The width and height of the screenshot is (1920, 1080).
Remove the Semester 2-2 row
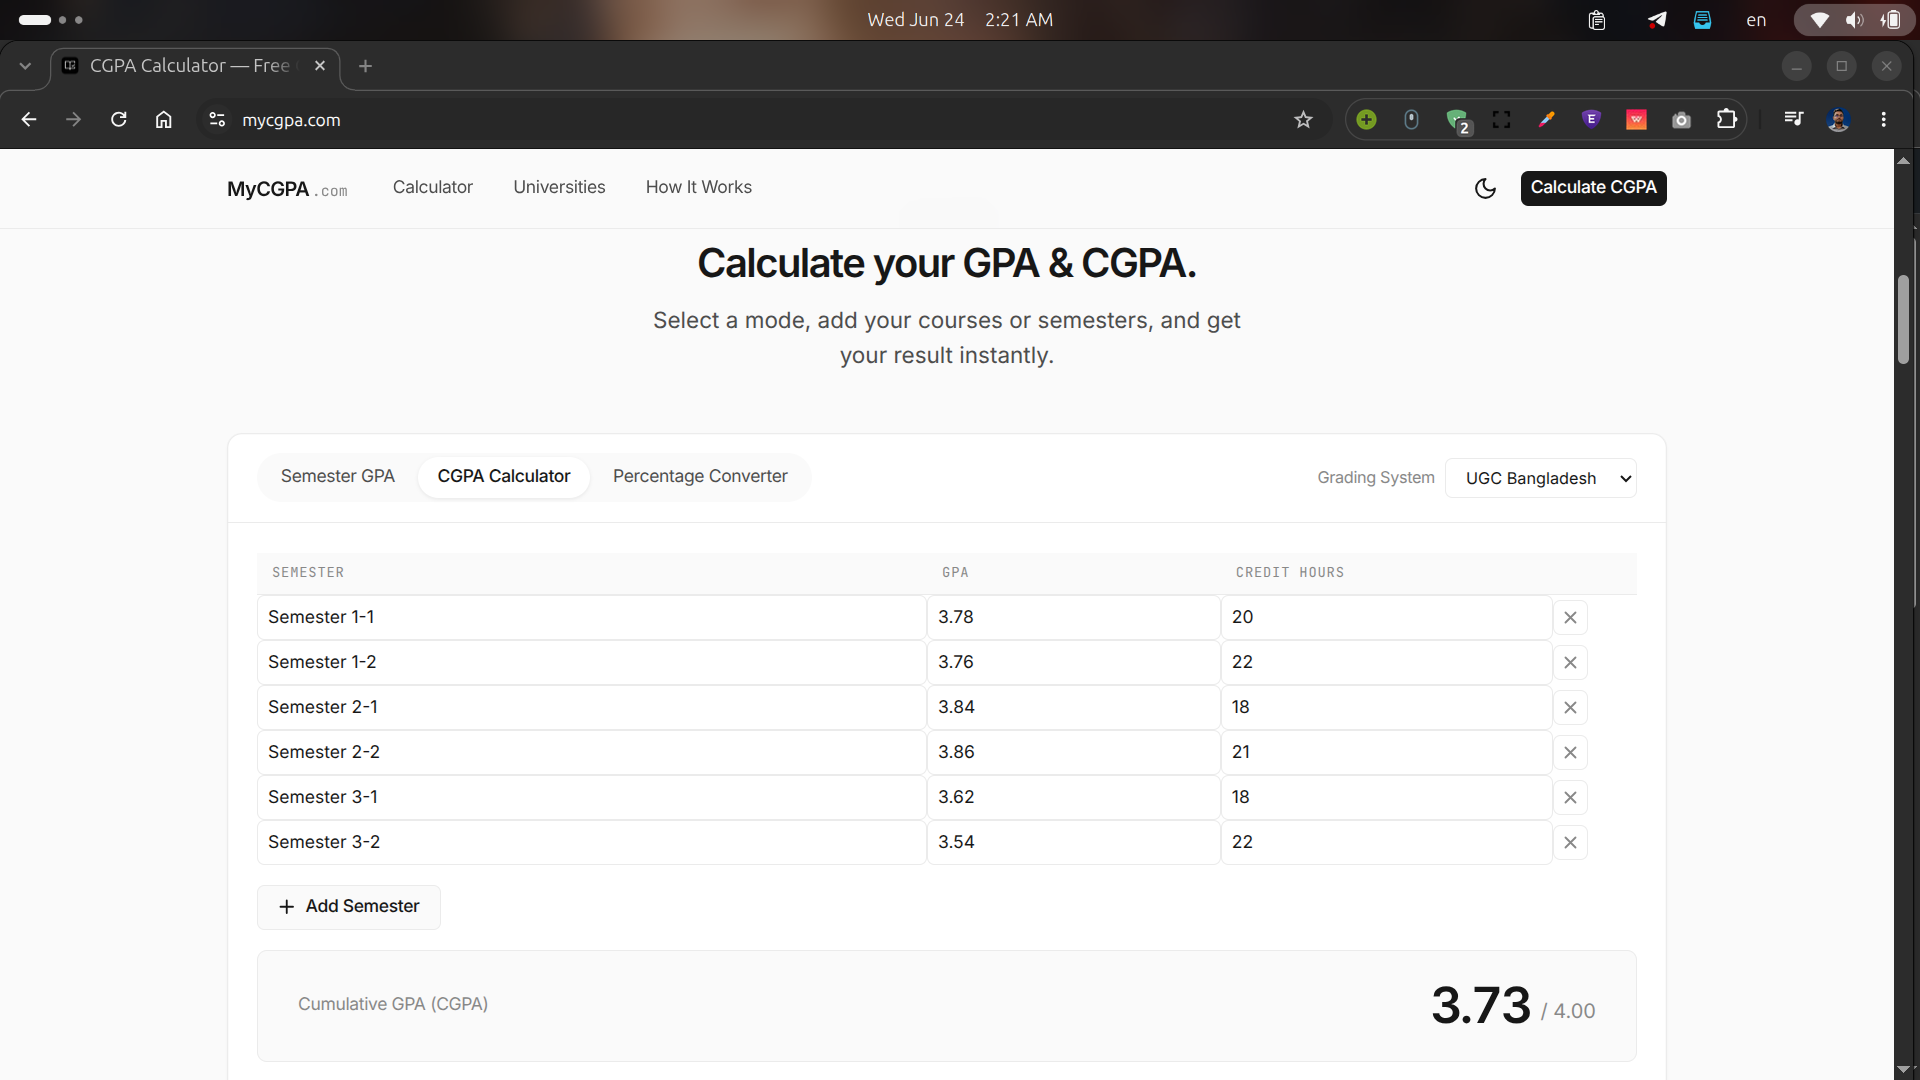point(1570,753)
